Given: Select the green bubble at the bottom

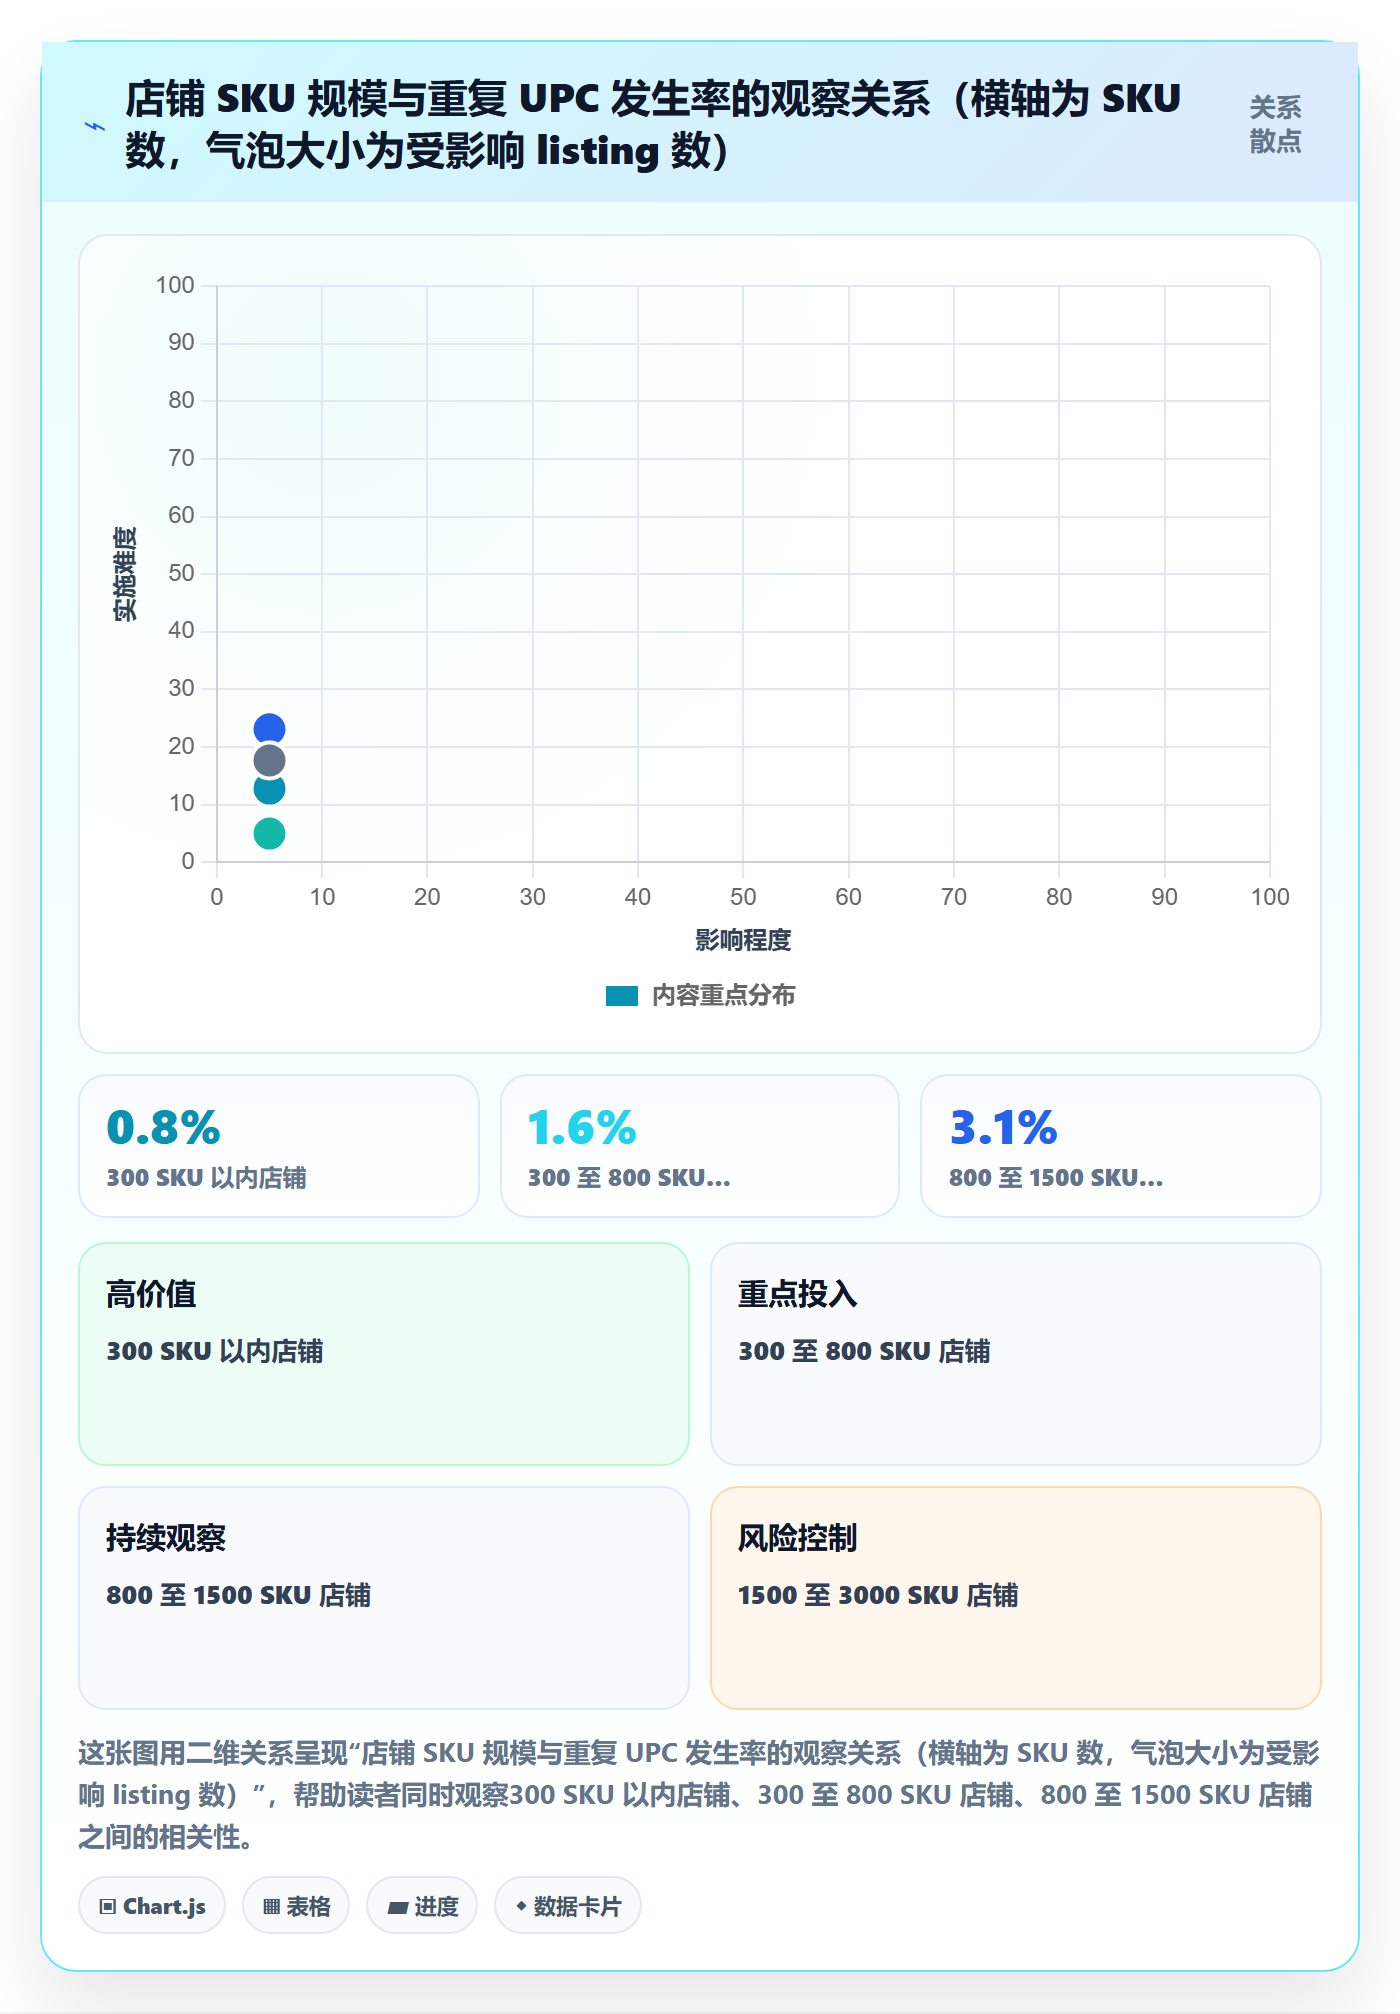Looking at the screenshot, I should coord(269,833).
